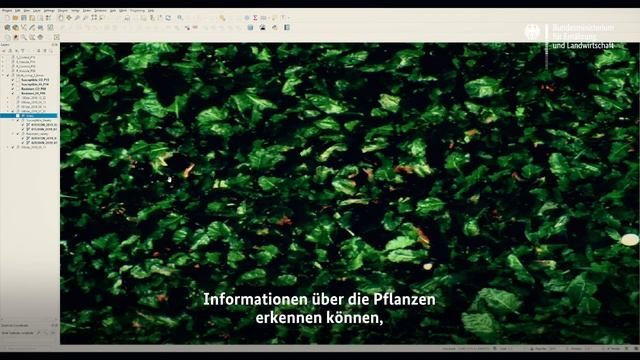Open the Data Source Manager icon
Viewport: 640px width, 360px height.
pos(7,27)
